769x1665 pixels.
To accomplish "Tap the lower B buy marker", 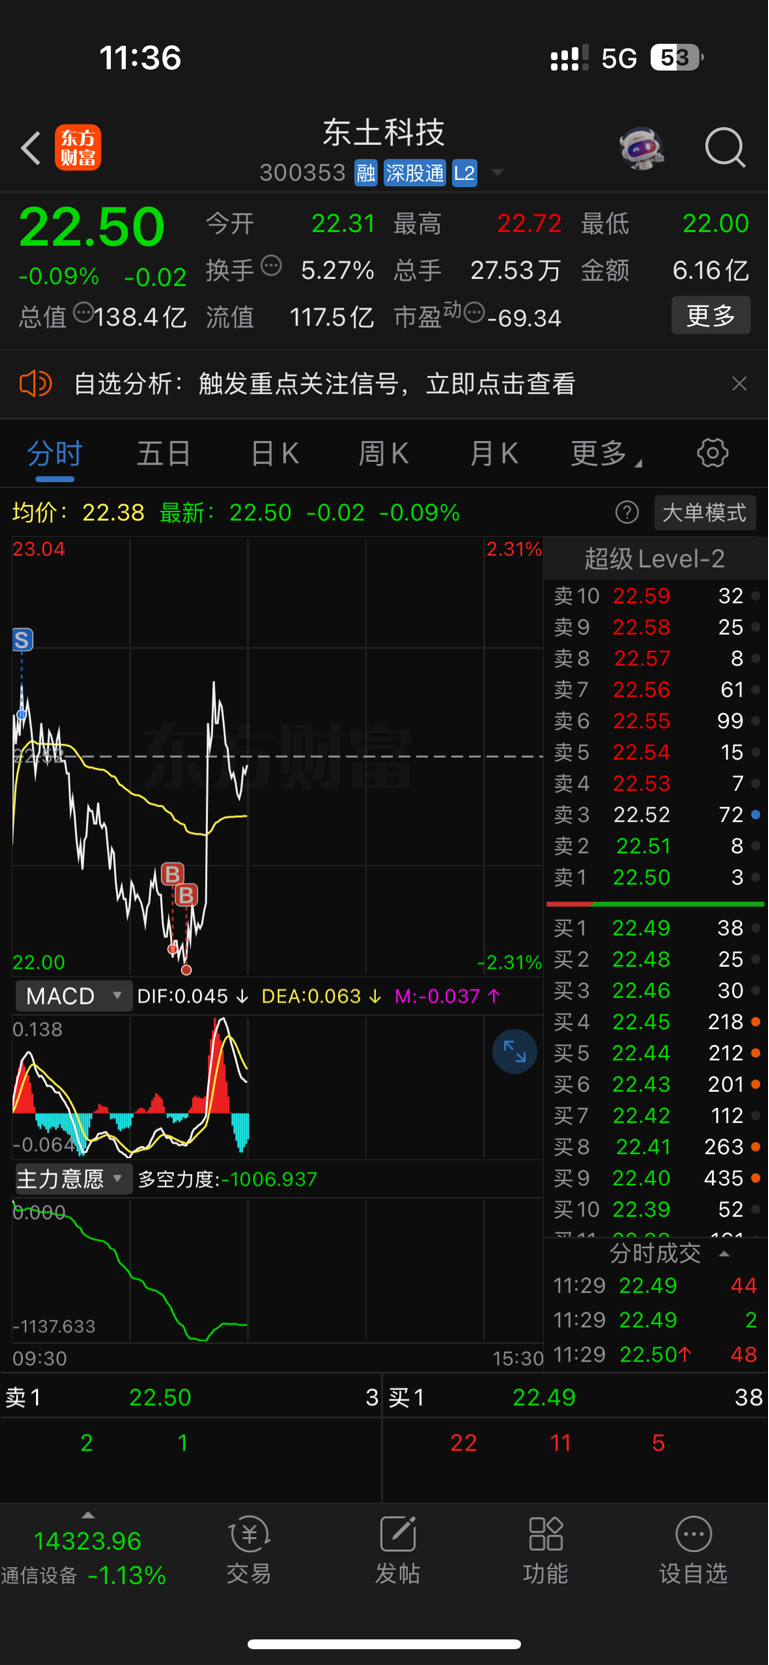I will click(x=186, y=894).
